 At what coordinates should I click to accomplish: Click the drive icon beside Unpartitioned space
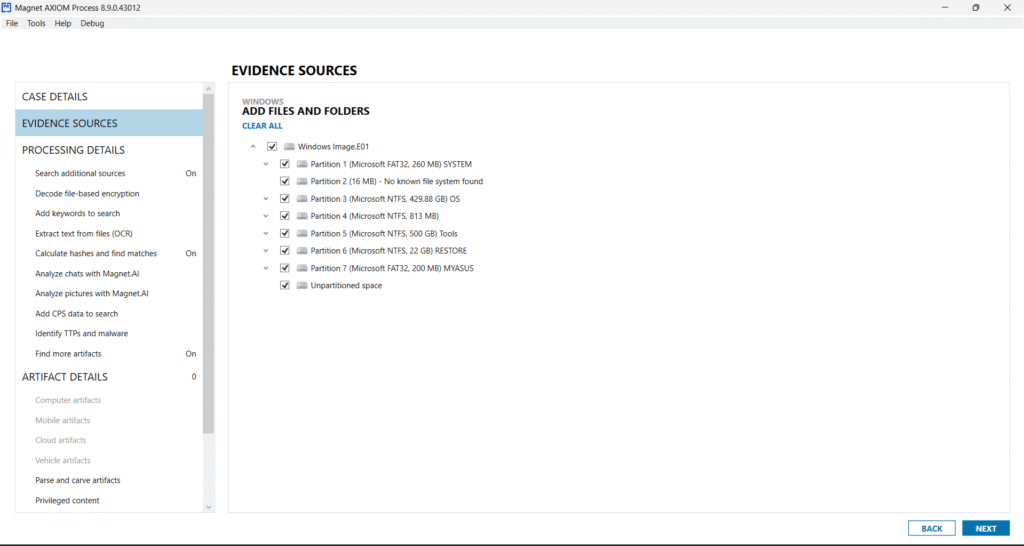(x=302, y=285)
